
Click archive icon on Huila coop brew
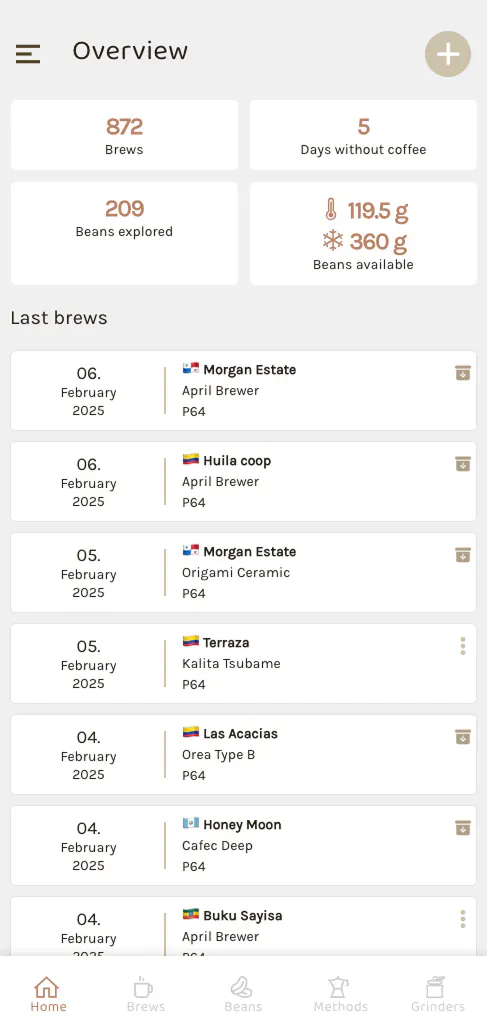click(x=463, y=464)
